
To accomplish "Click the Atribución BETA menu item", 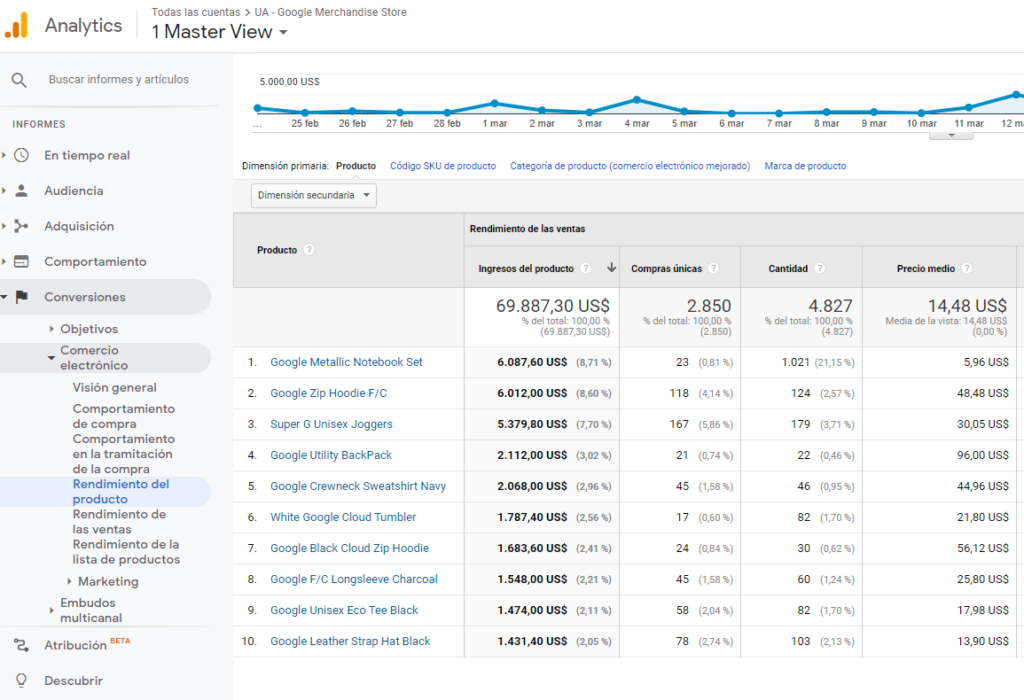I will (x=87, y=645).
